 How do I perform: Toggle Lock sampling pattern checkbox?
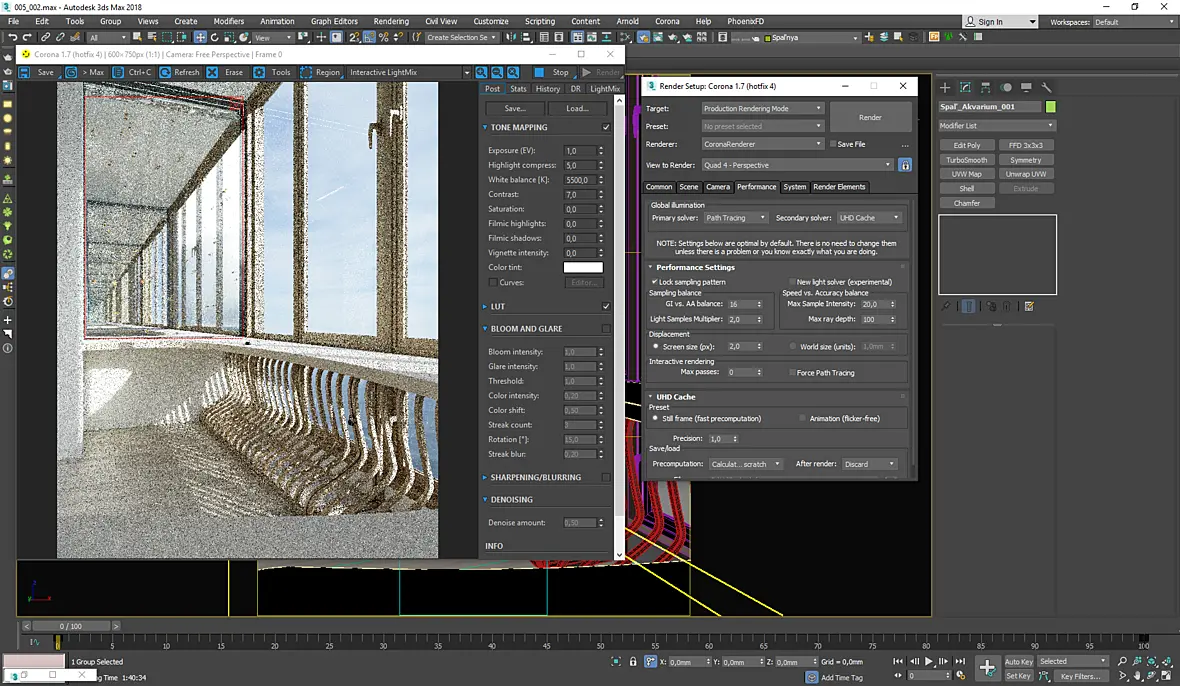(654, 281)
